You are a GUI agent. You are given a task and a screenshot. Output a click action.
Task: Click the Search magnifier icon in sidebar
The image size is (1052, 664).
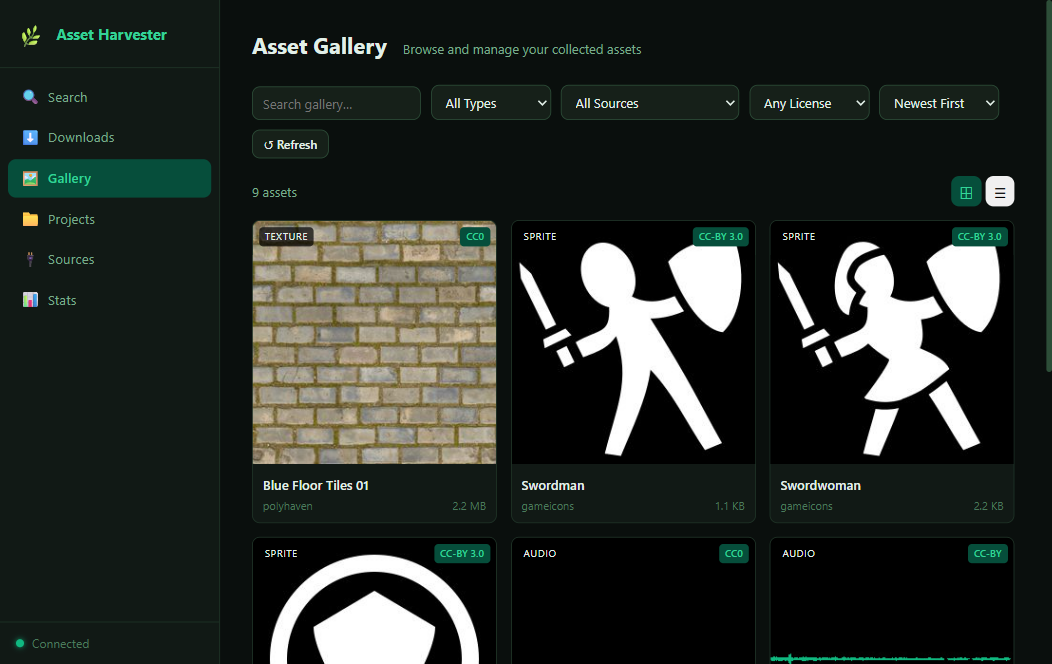click(x=30, y=97)
